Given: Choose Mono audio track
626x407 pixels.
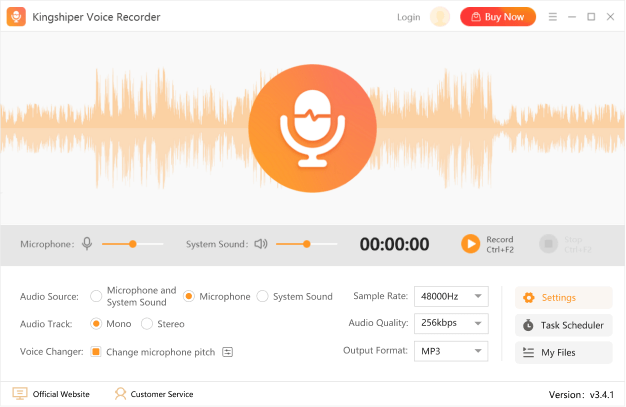Looking at the screenshot, I should pos(96,324).
